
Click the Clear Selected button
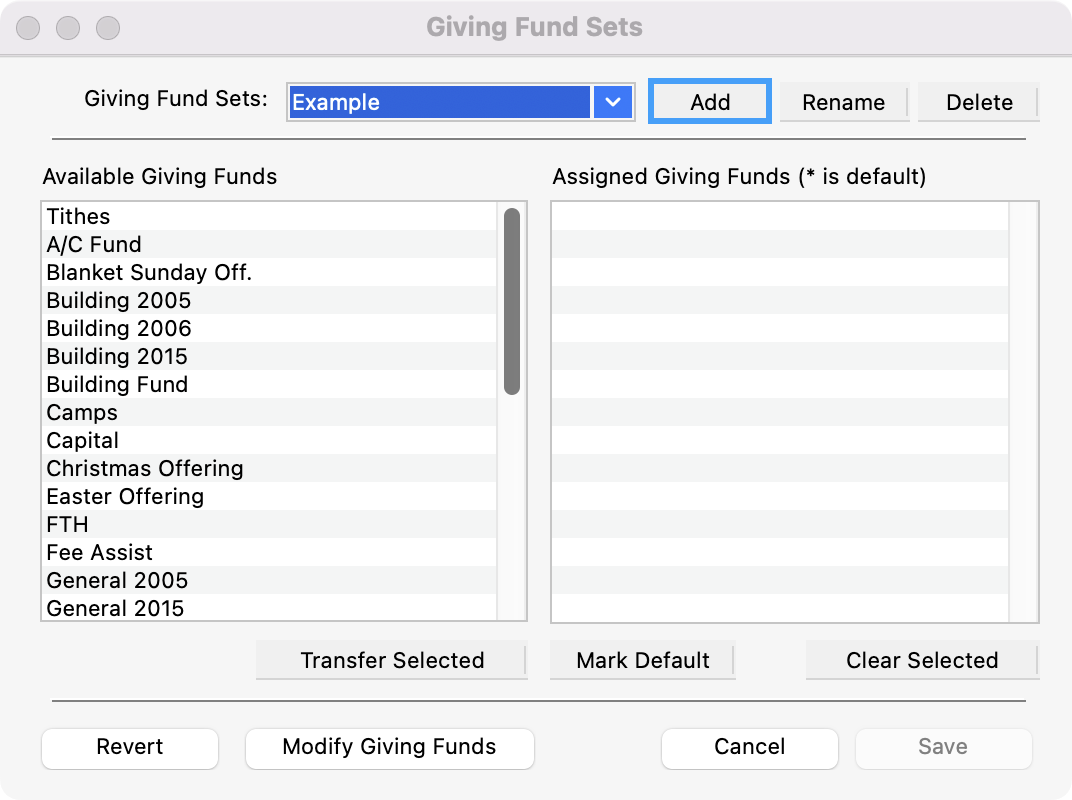coord(922,660)
